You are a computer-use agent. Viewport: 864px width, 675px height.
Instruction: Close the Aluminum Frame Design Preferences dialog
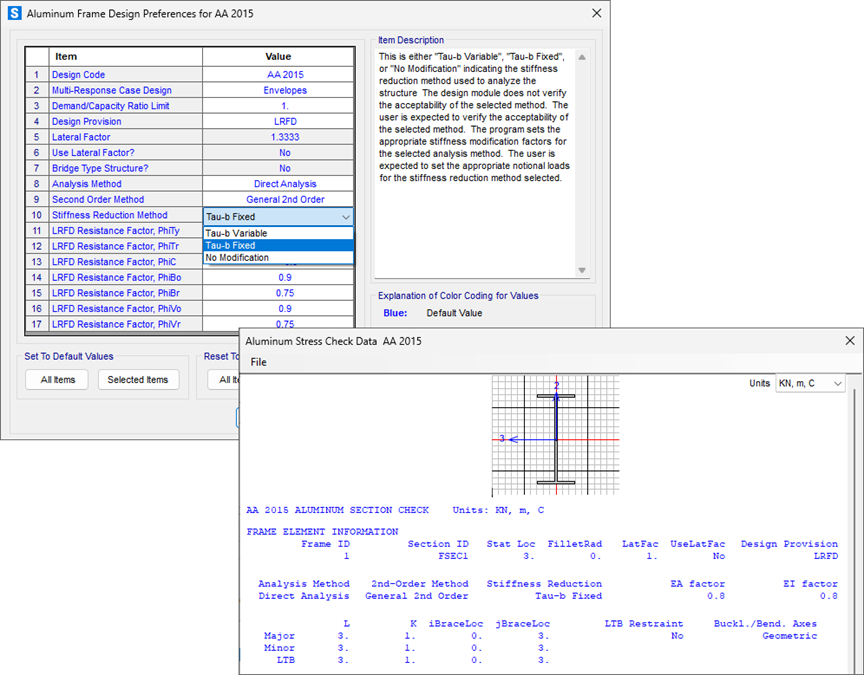(x=597, y=13)
